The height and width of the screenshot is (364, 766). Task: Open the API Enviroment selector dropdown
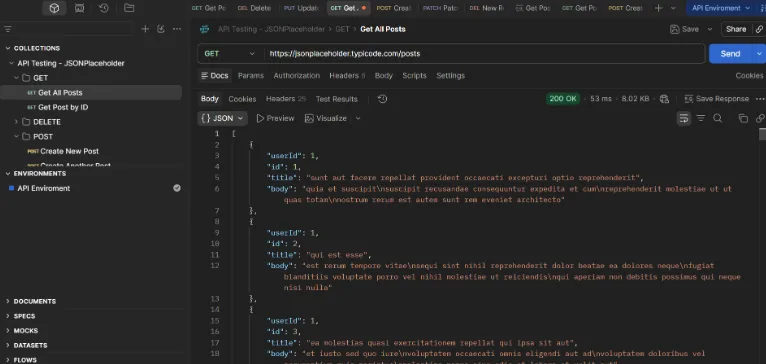(721, 8)
